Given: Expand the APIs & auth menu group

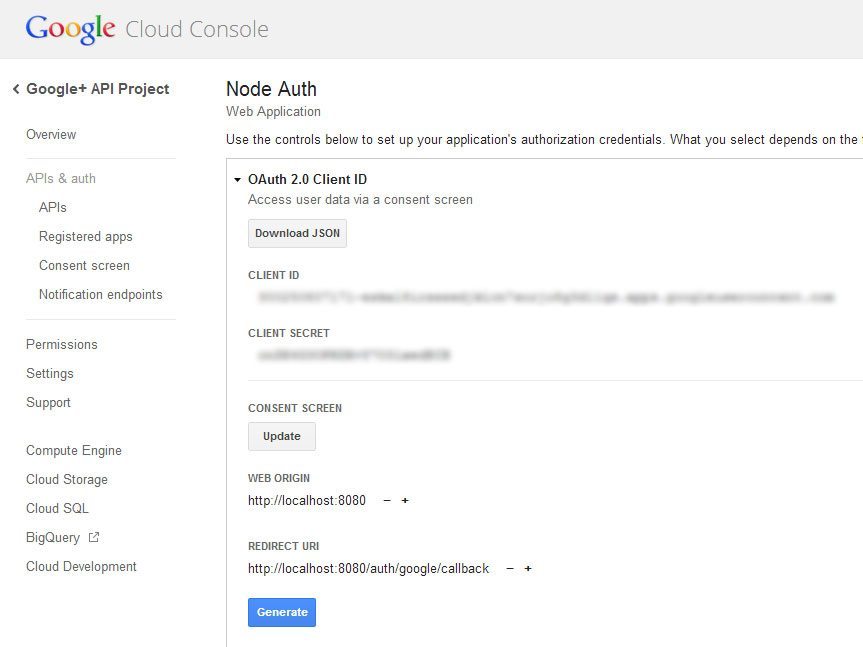Looking at the screenshot, I should (x=61, y=178).
